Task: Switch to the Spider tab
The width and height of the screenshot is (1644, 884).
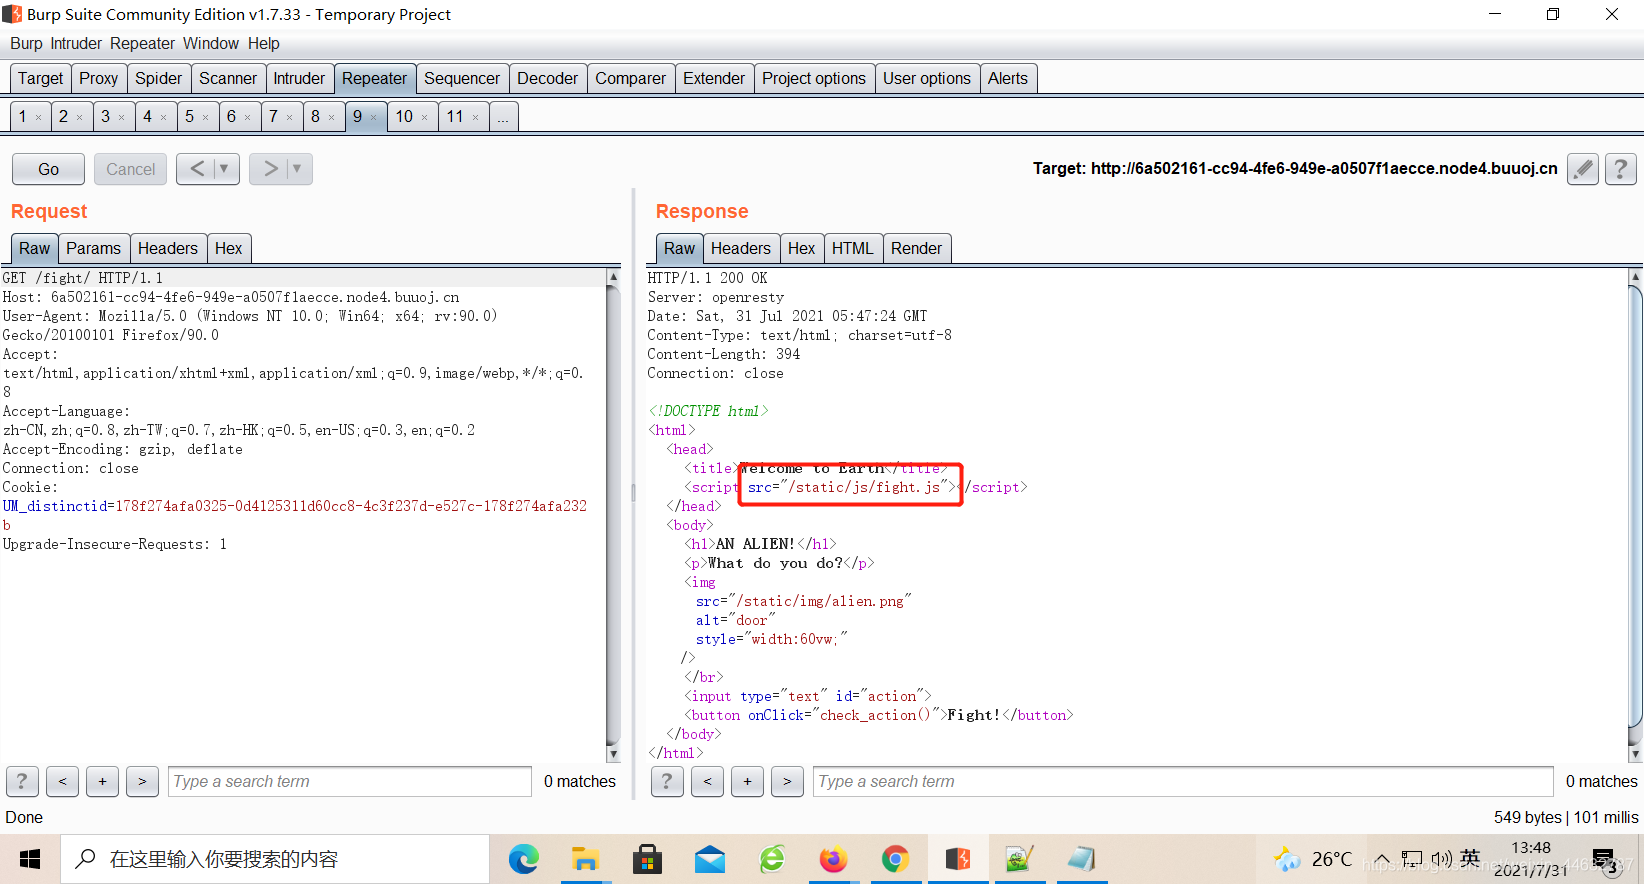Action: [158, 78]
